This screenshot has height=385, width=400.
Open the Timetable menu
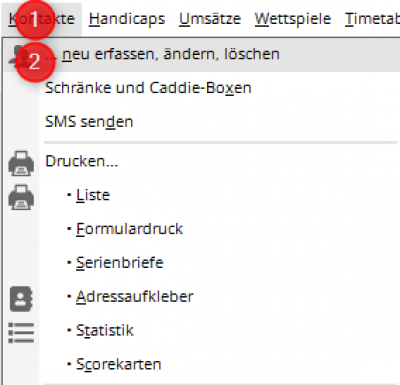[372, 19]
